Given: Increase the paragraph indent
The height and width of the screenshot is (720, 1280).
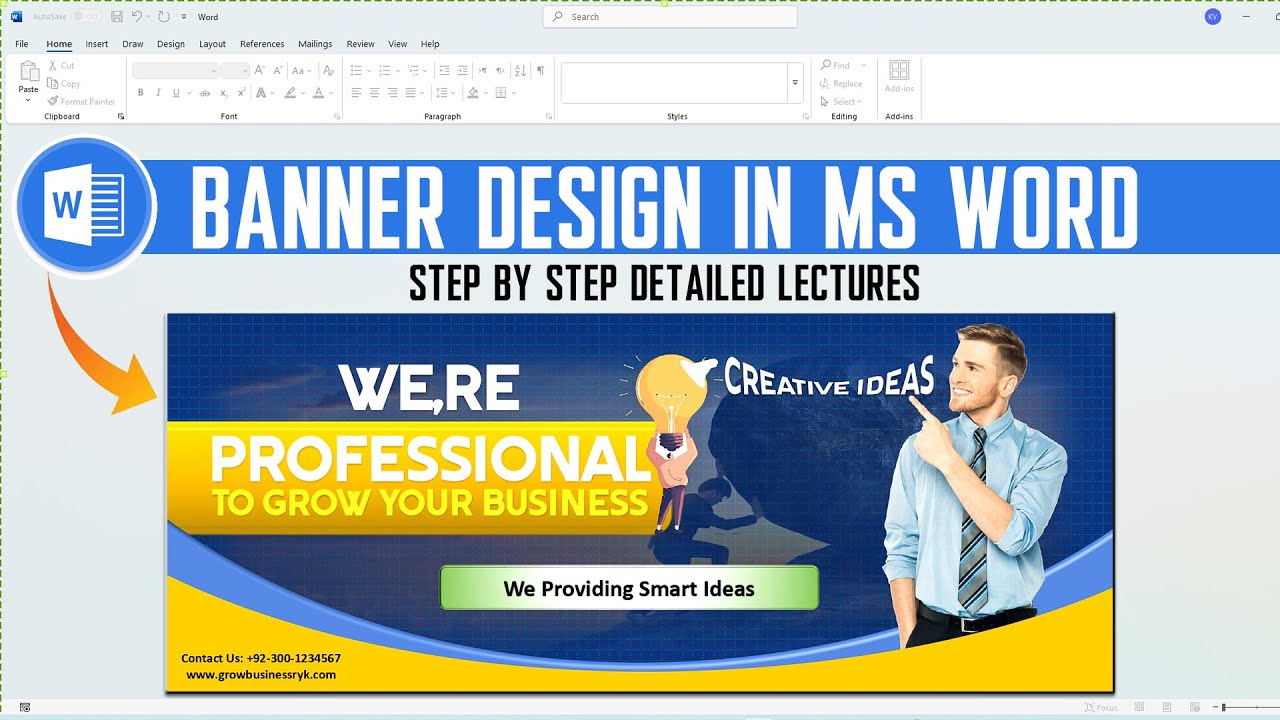Looking at the screenshot, I should pyautogui.click(x=462, y=70).
